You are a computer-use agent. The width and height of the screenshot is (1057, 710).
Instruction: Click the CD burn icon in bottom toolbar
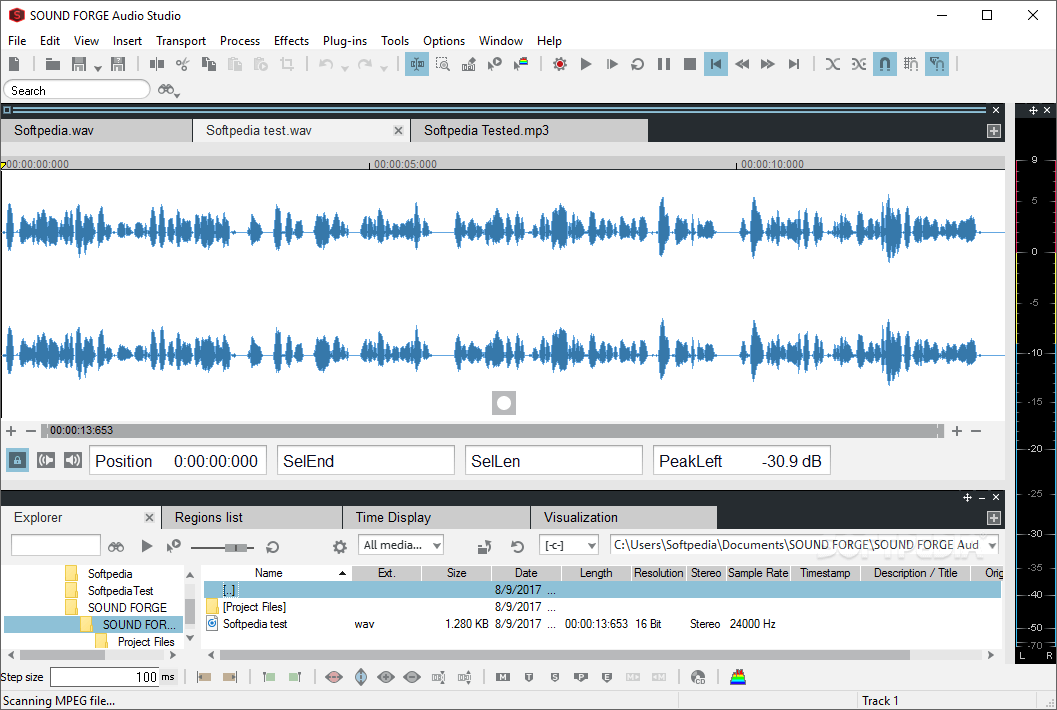point(698,677)
